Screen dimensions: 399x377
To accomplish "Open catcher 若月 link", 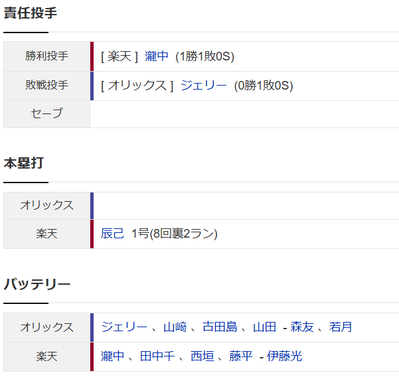I will pyautogui.click(x=341, y=327).
